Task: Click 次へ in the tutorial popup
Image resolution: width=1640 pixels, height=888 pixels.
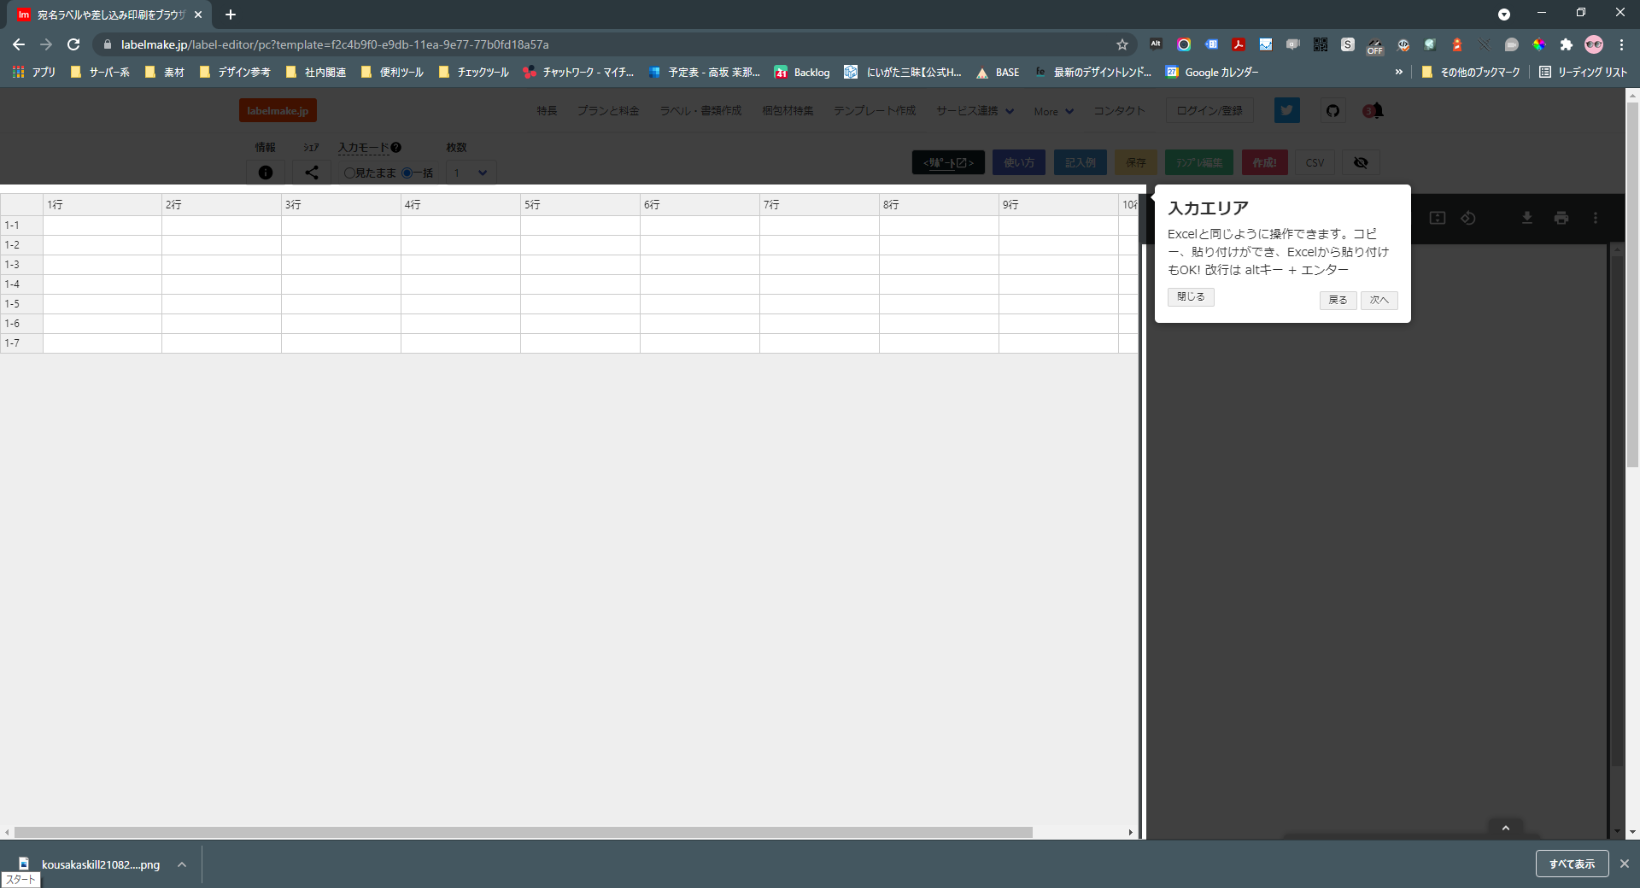Action: point(1379,300)
